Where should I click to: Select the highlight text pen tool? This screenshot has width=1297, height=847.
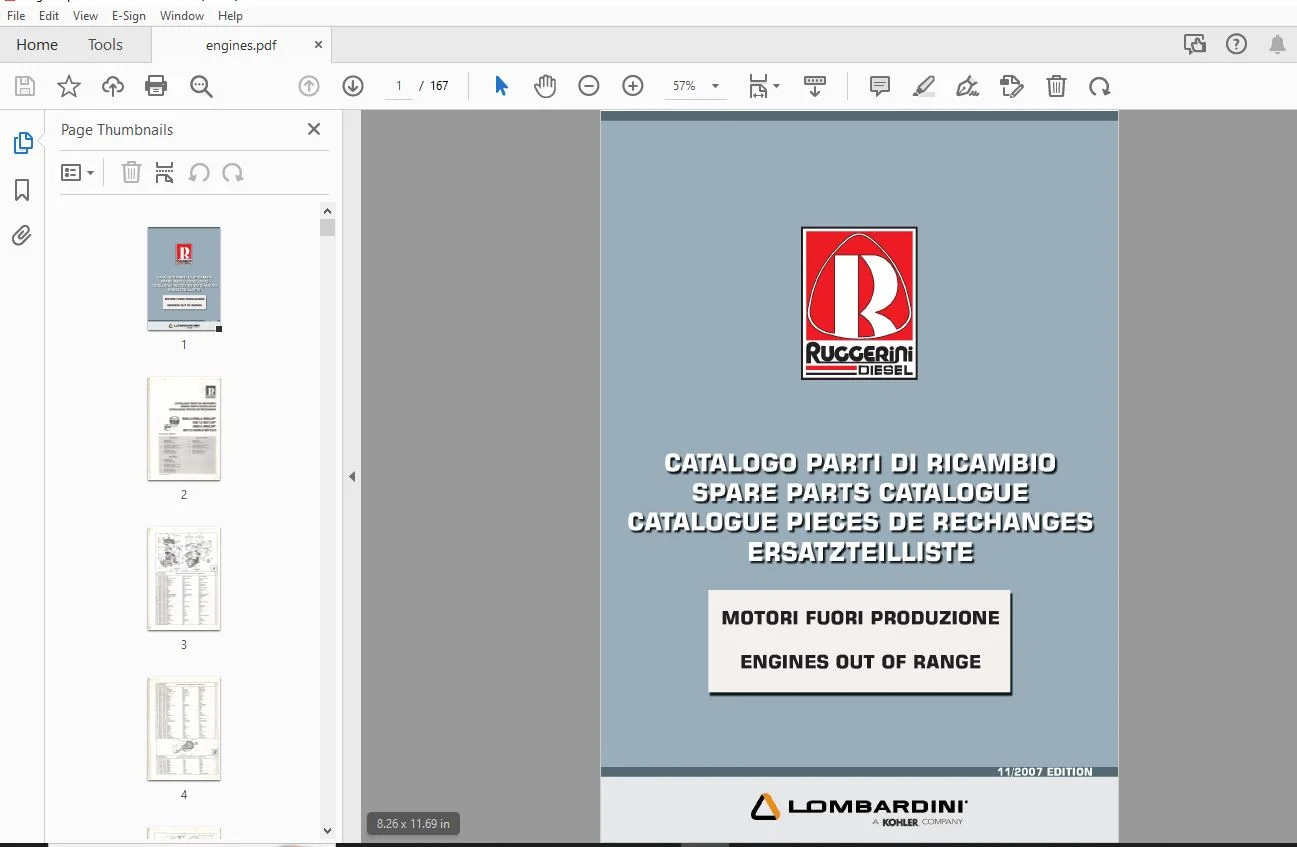(924, 86)
